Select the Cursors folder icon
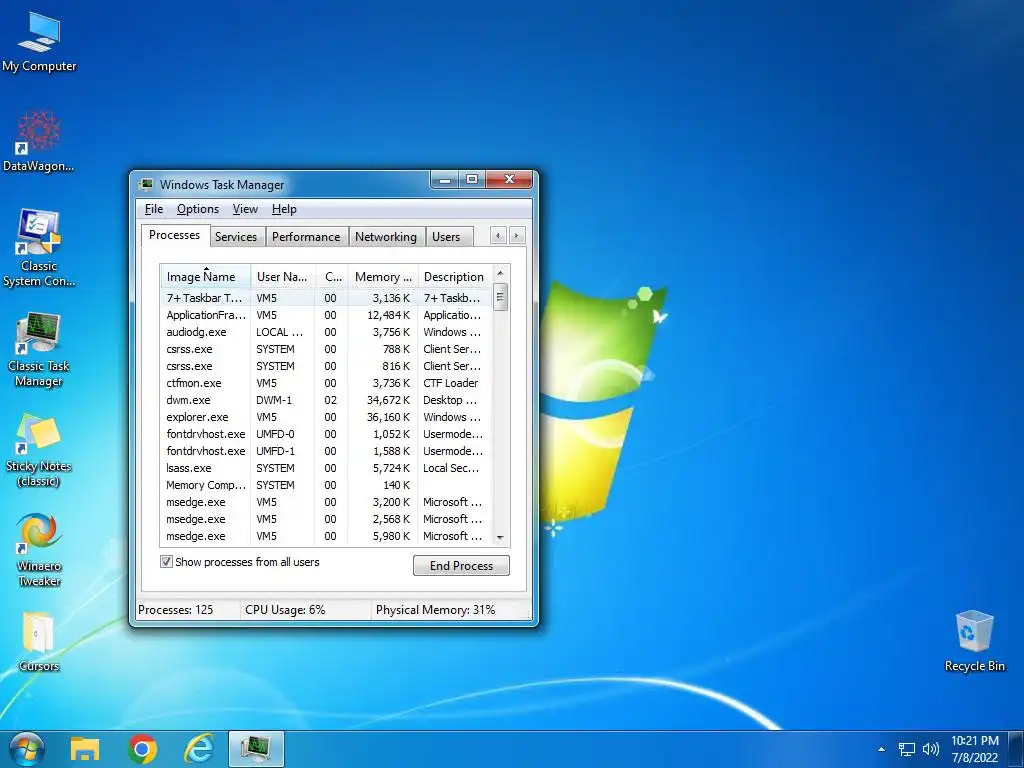The image size is (1024, 768). 39,641
